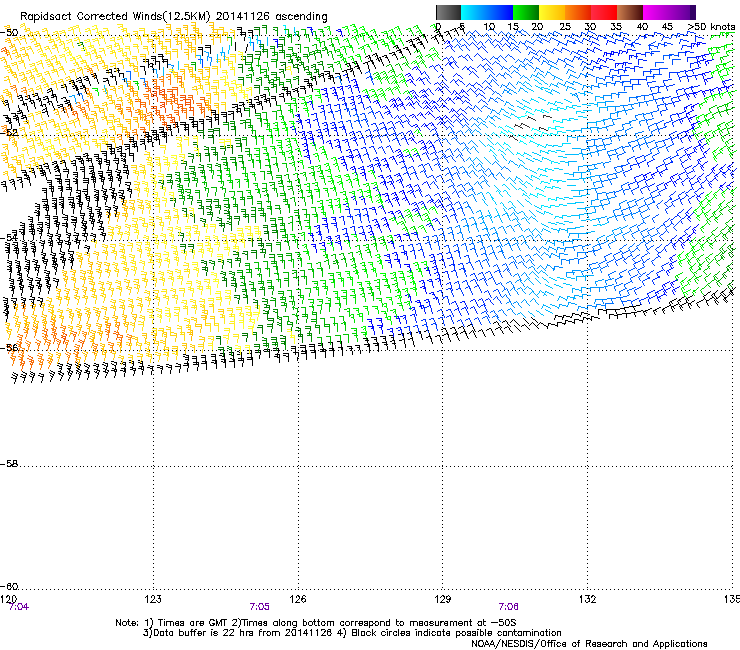Click the gray 0-5 knots legend segment
The height and width of the screenshot is (650, 740).
click(448, 12)
